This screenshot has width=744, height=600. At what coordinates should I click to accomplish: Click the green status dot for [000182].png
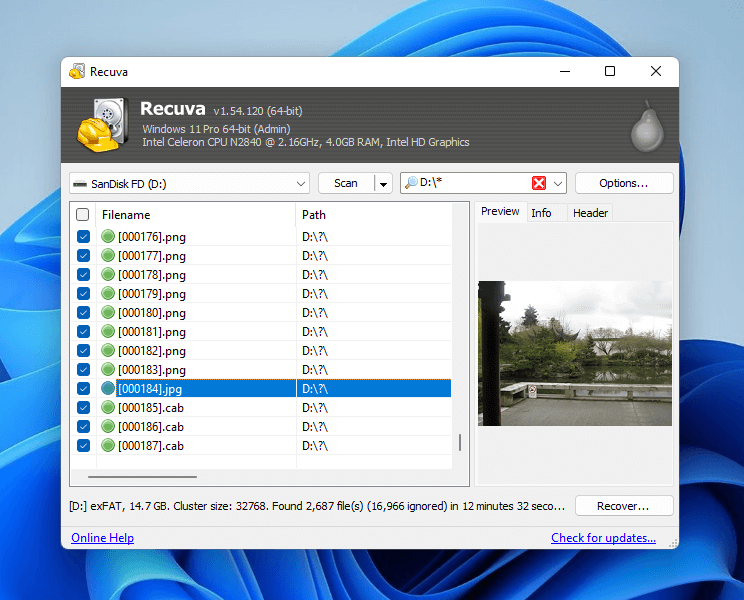point(108,350)
